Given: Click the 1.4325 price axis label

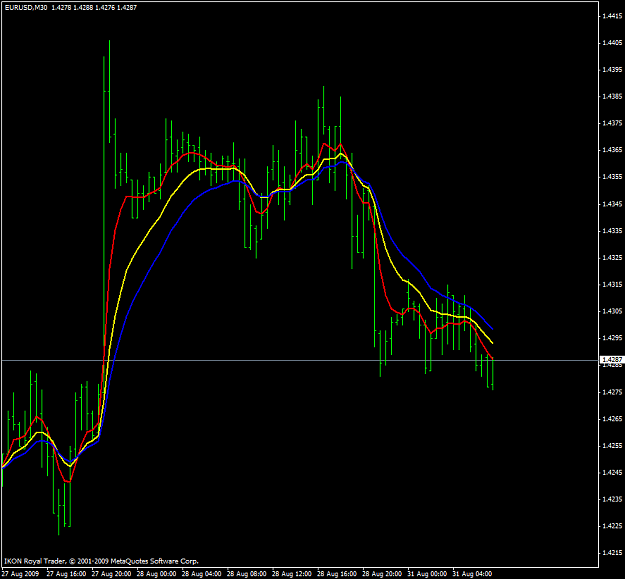Looking at the screenshot, I should (x=612, y=258).
